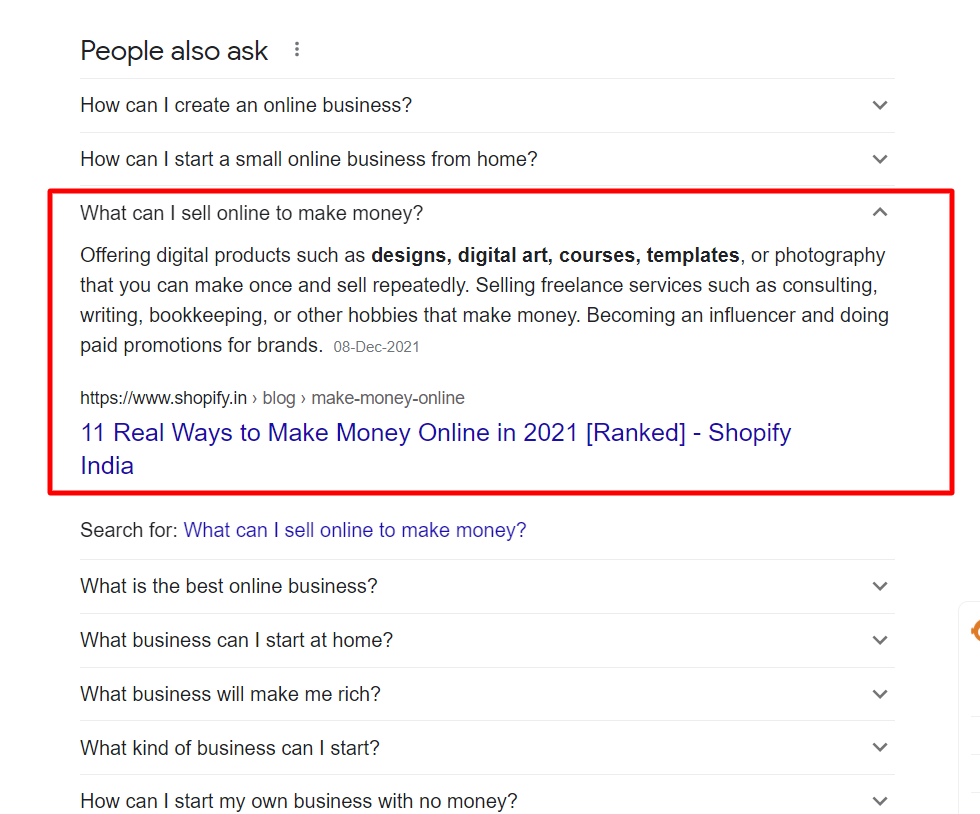Click the chevron for 'What business will make me rich?'
The image size is (980, 814).
(880, 694)
